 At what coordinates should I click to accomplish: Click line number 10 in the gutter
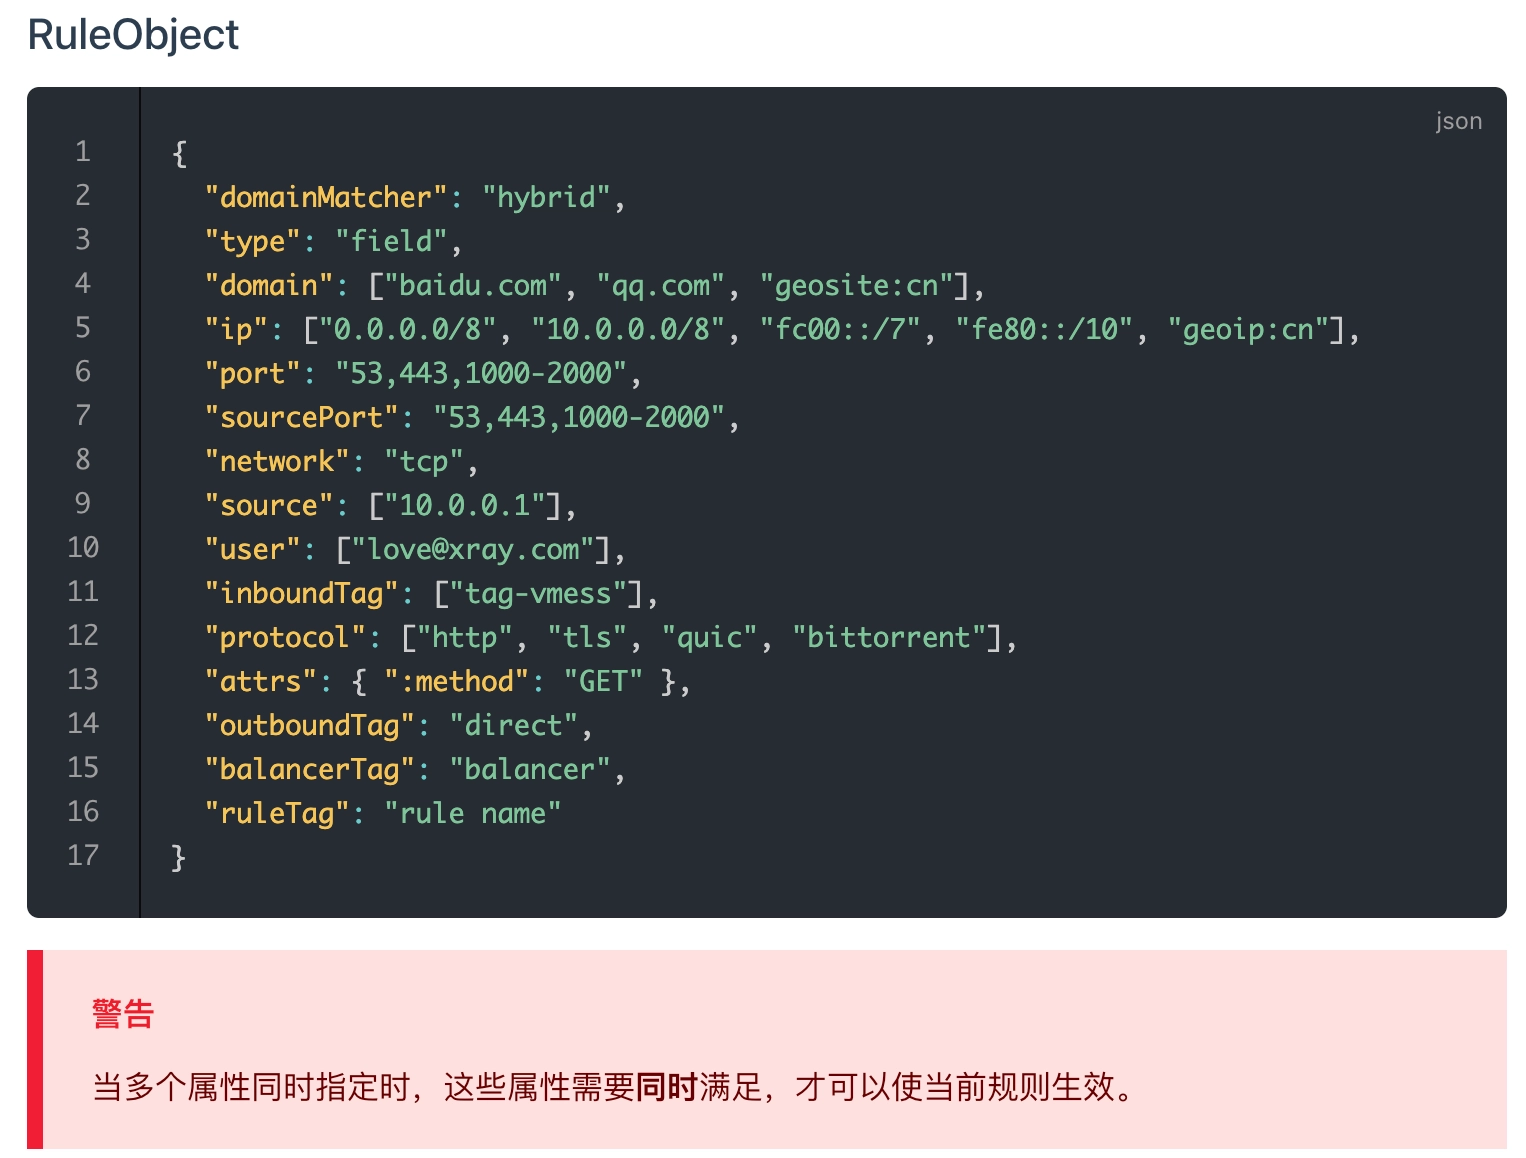pos(83,547)
